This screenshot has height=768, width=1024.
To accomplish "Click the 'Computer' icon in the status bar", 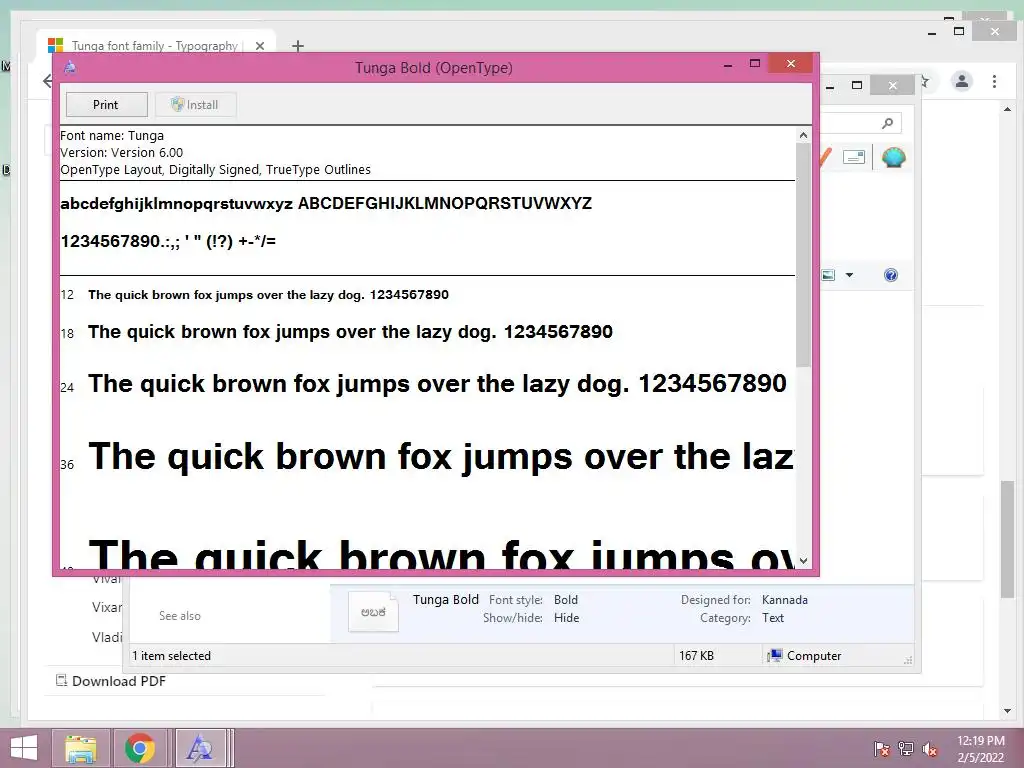I will pos(775,656).
